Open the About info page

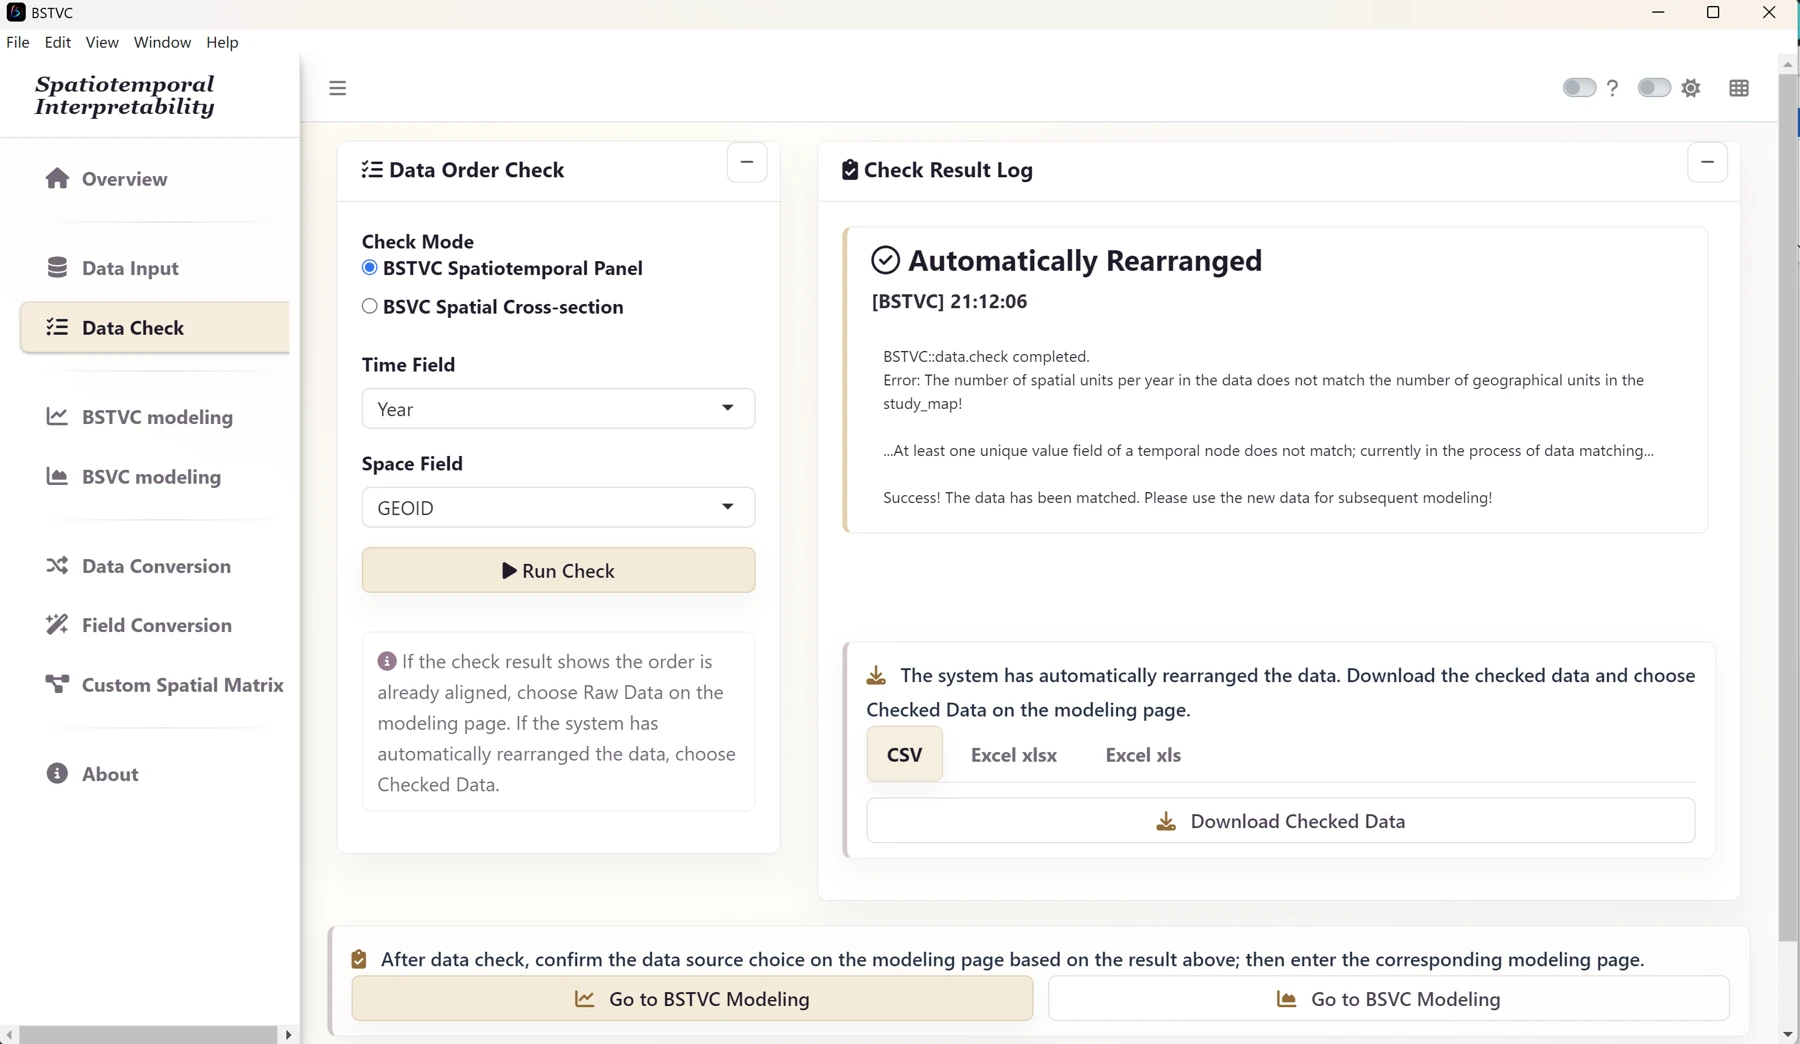92,774
